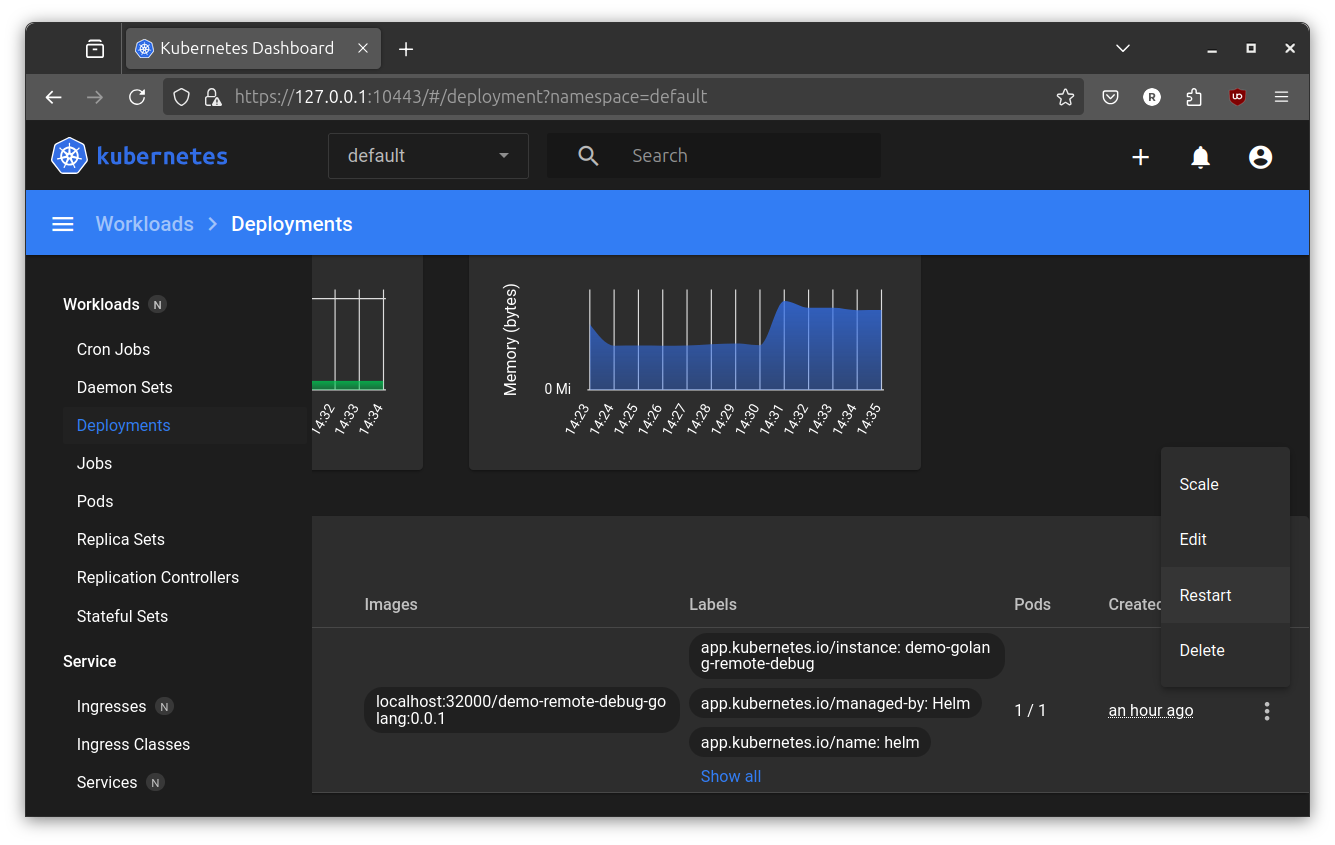Viewport: 1335px width, 845px height.
Task: Open the notifications bell
Action: click(x=1200, y=157)
